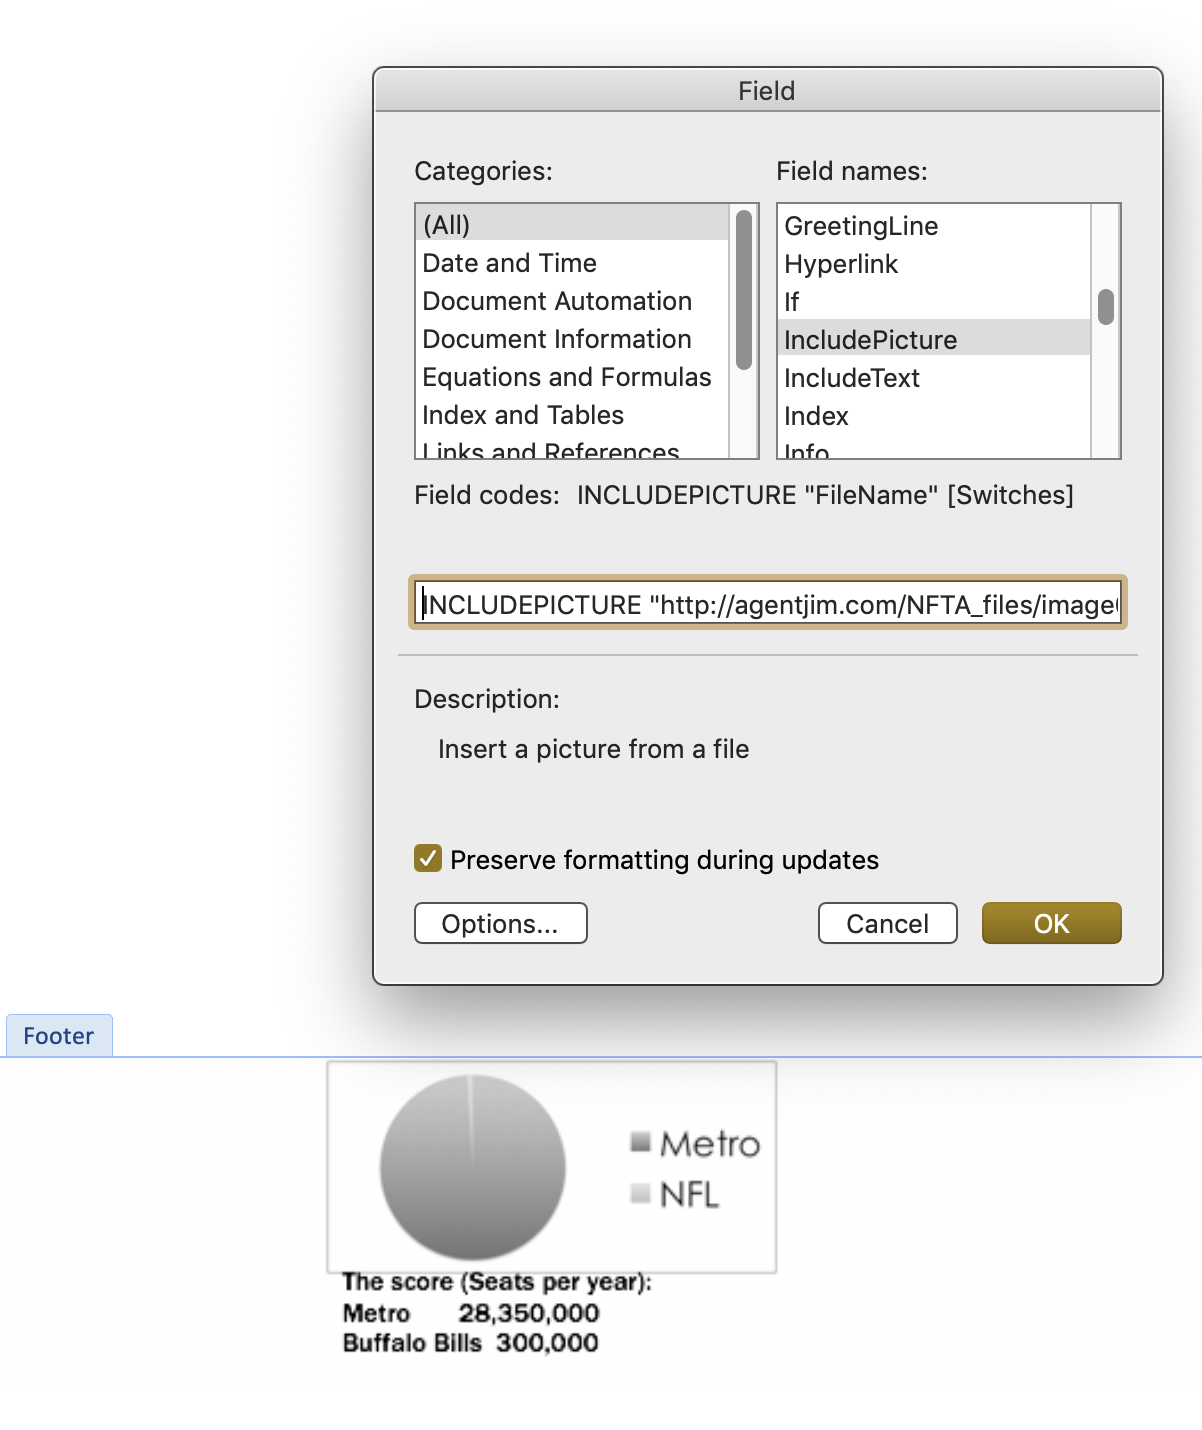
Task: Choose the Document Automation category
Action: click(x=572, y=301)
